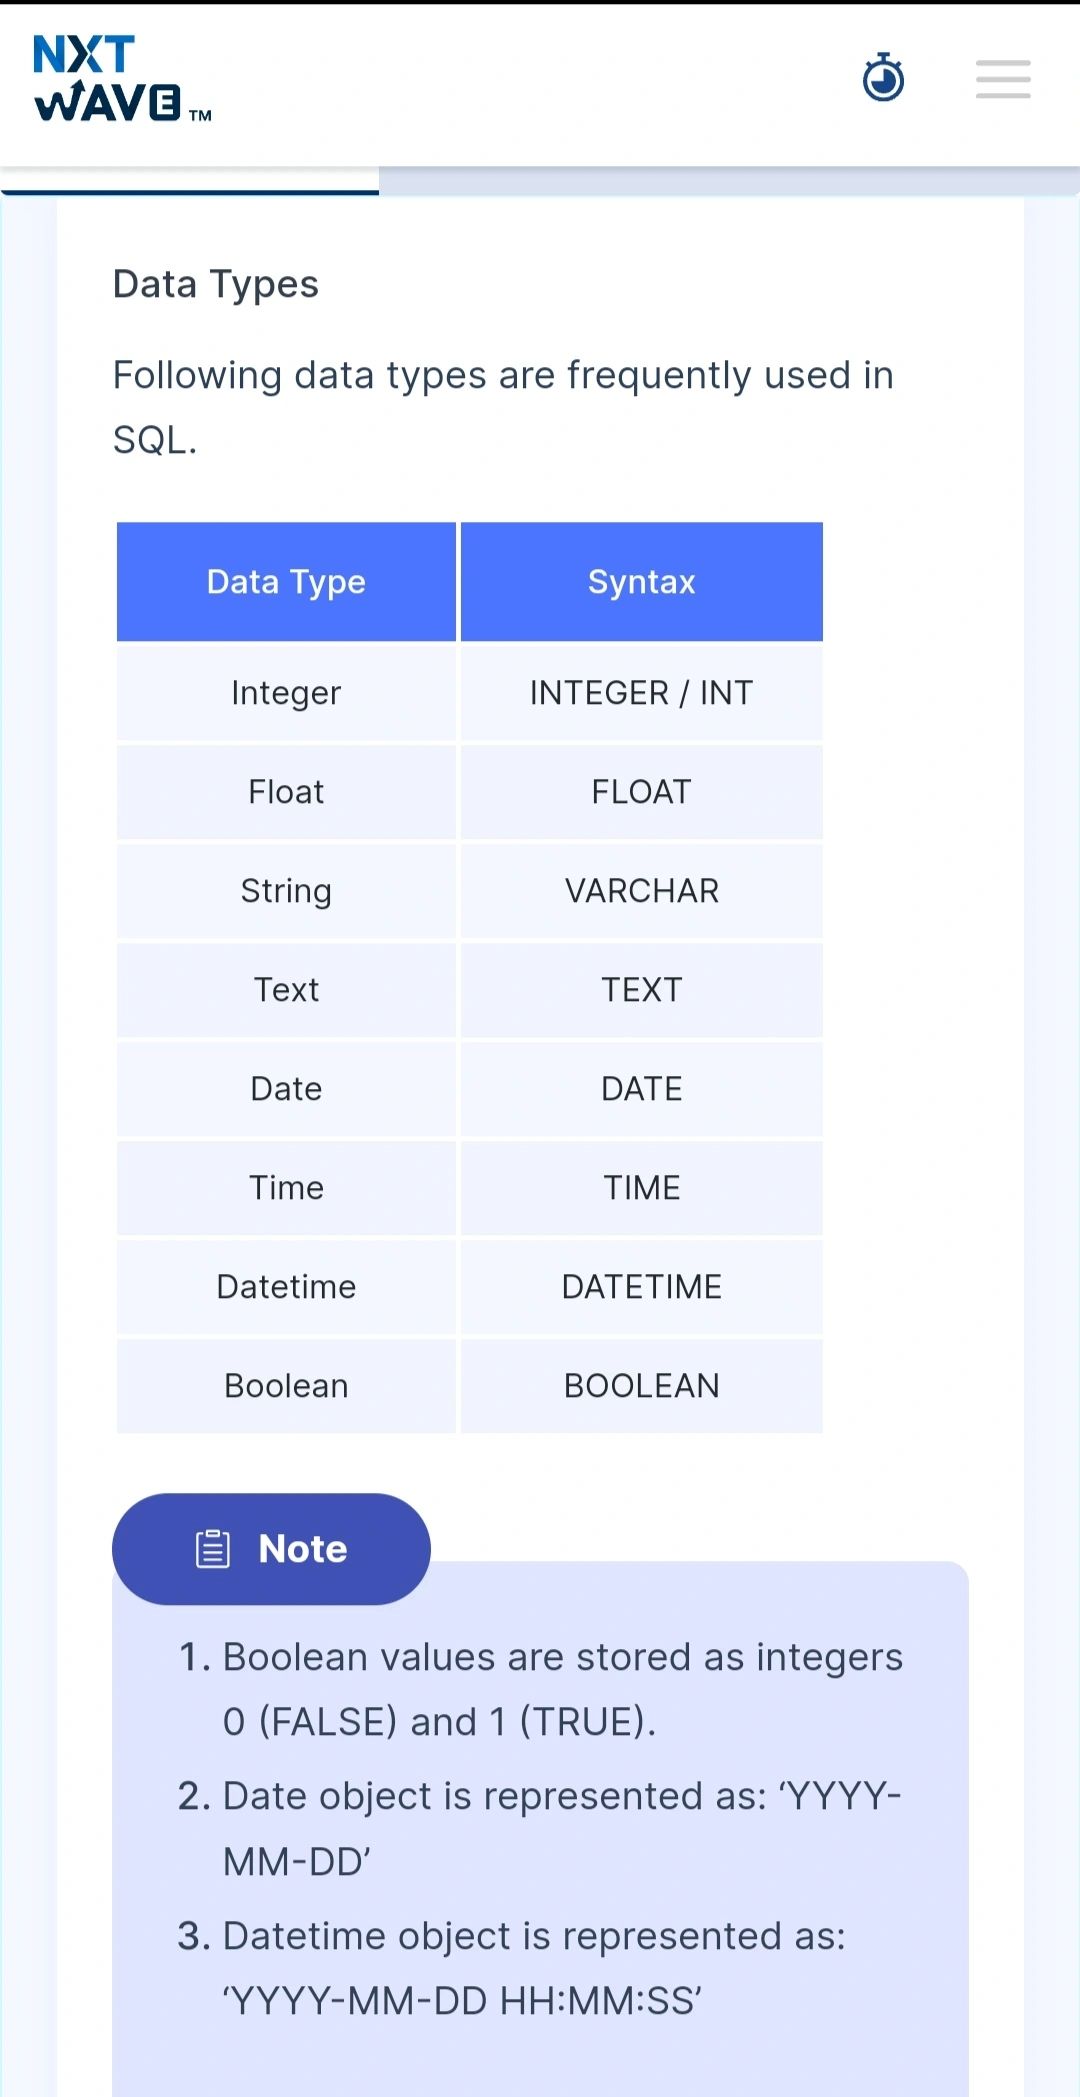Viewport: 1080px width, 2097px height.
Task: Tap the Float data type cell
Action: coord(286,792)
